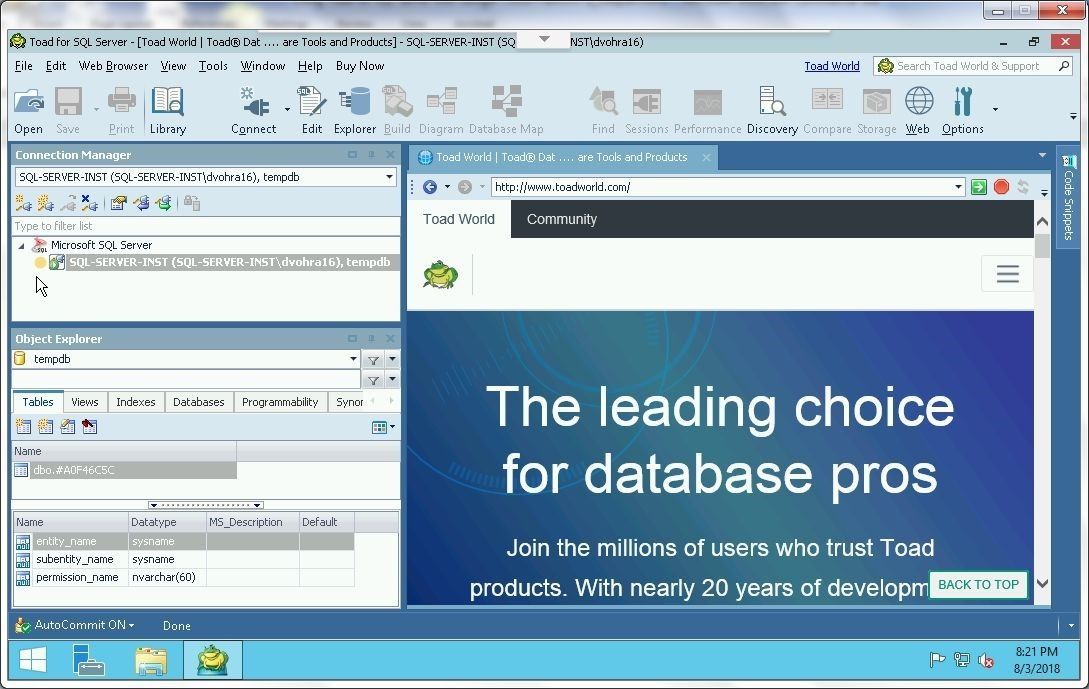Open the File menu

(x=24, y=66)
